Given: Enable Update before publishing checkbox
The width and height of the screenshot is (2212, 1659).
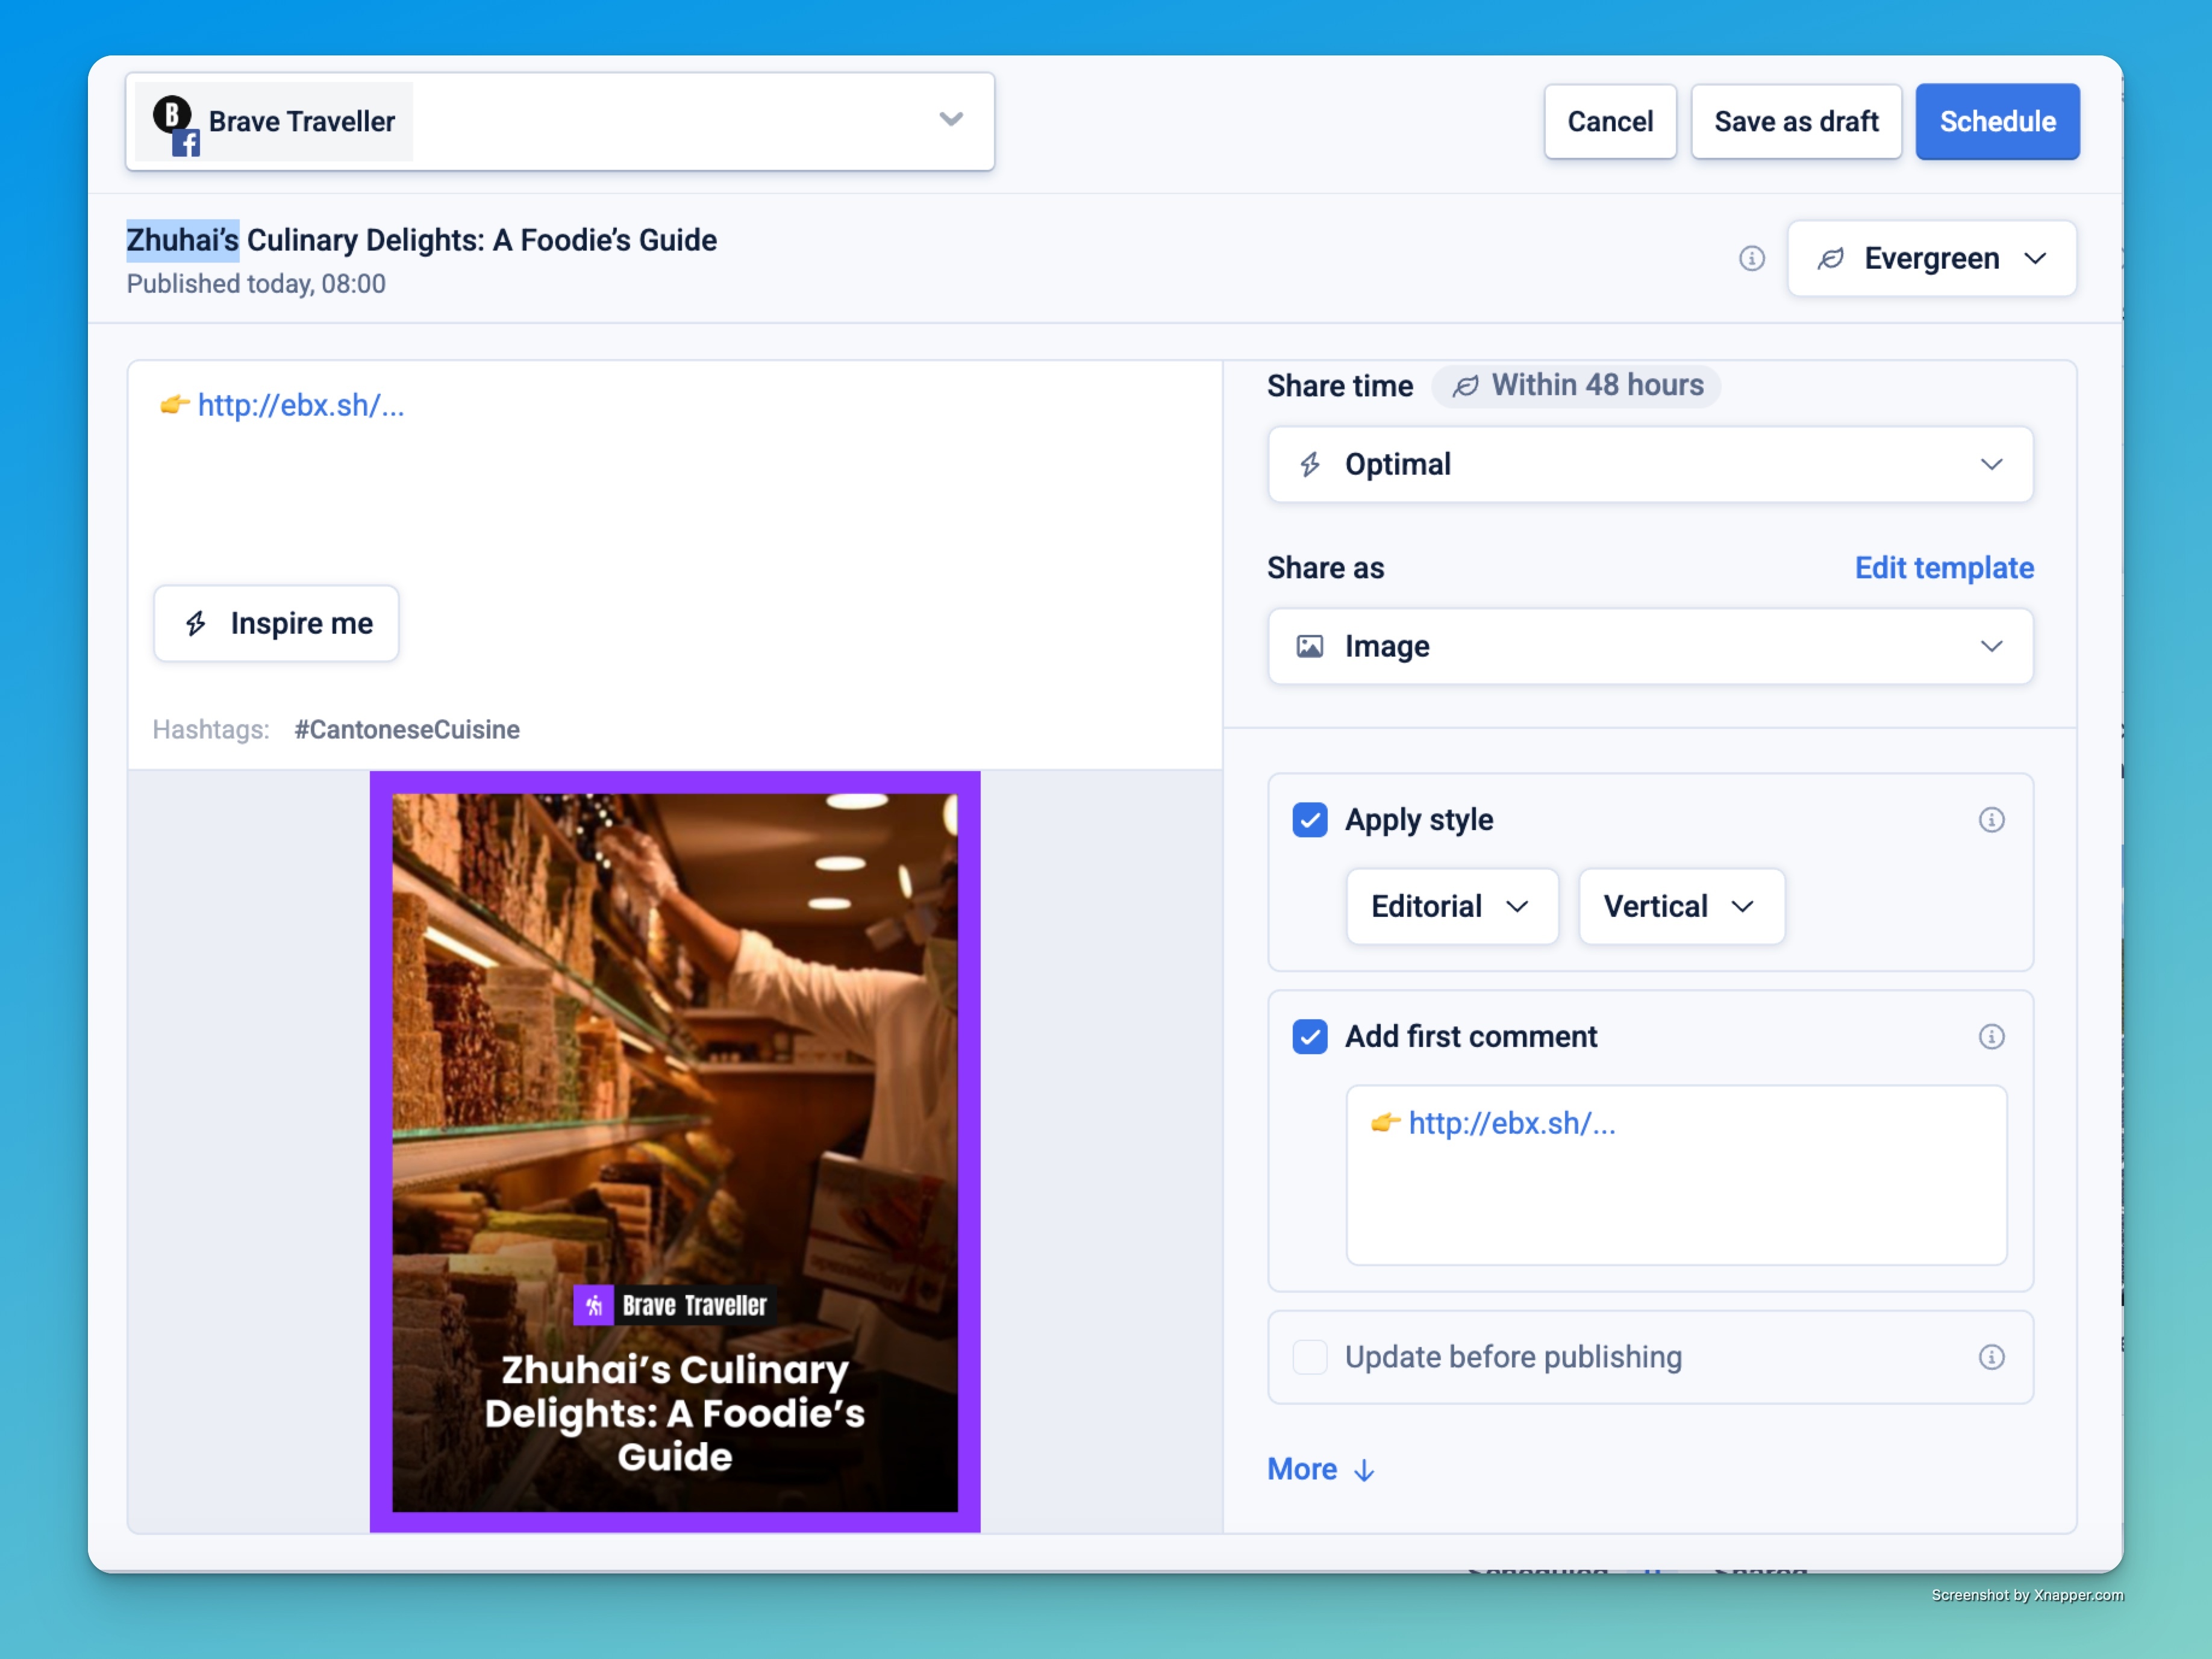Looking at the screenshot, I should tap(1309, 1357).
